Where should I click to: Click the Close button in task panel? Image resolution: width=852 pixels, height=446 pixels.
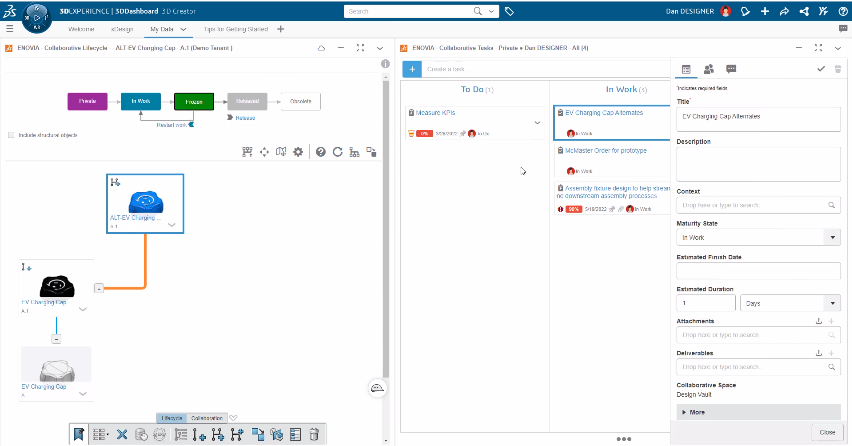point(827,432)
